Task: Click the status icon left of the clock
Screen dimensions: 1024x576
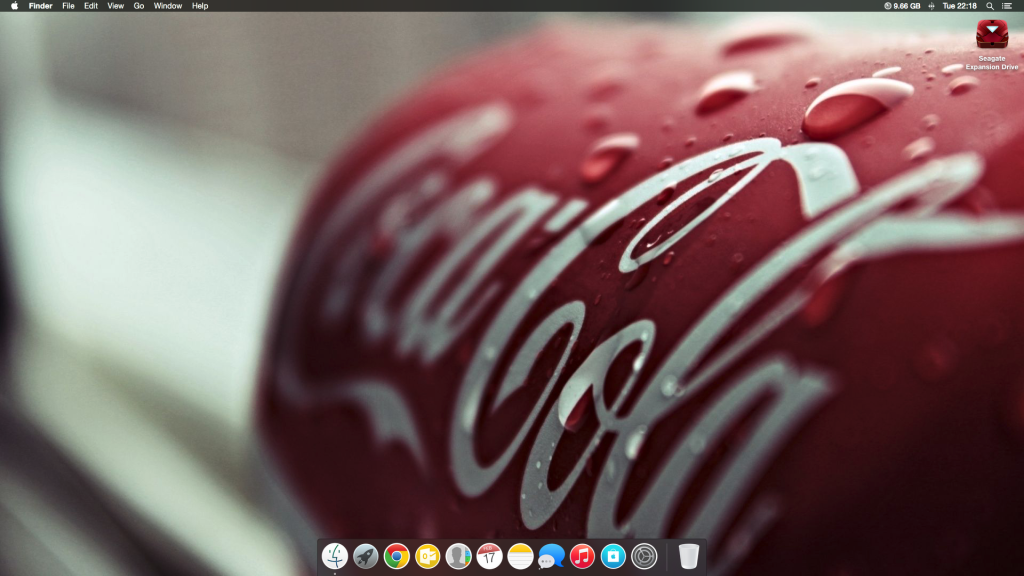Action: [x=931, y=6]
